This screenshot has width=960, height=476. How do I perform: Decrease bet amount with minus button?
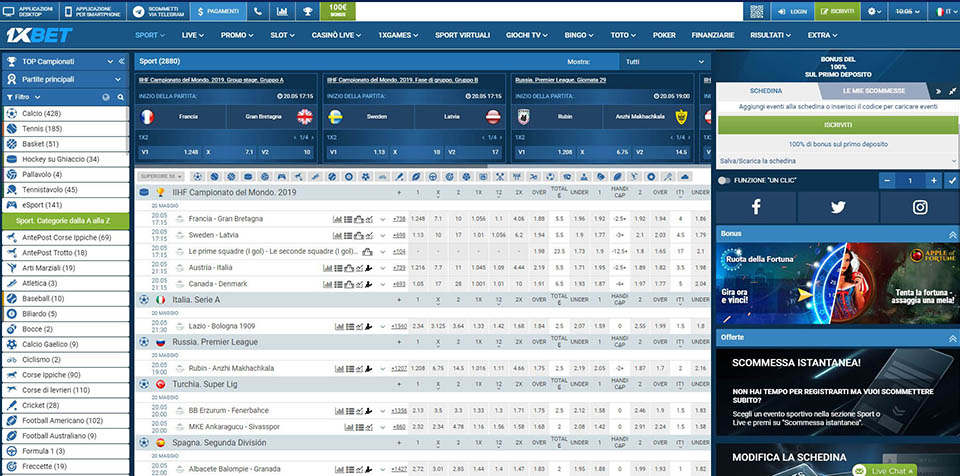[887, 181]
